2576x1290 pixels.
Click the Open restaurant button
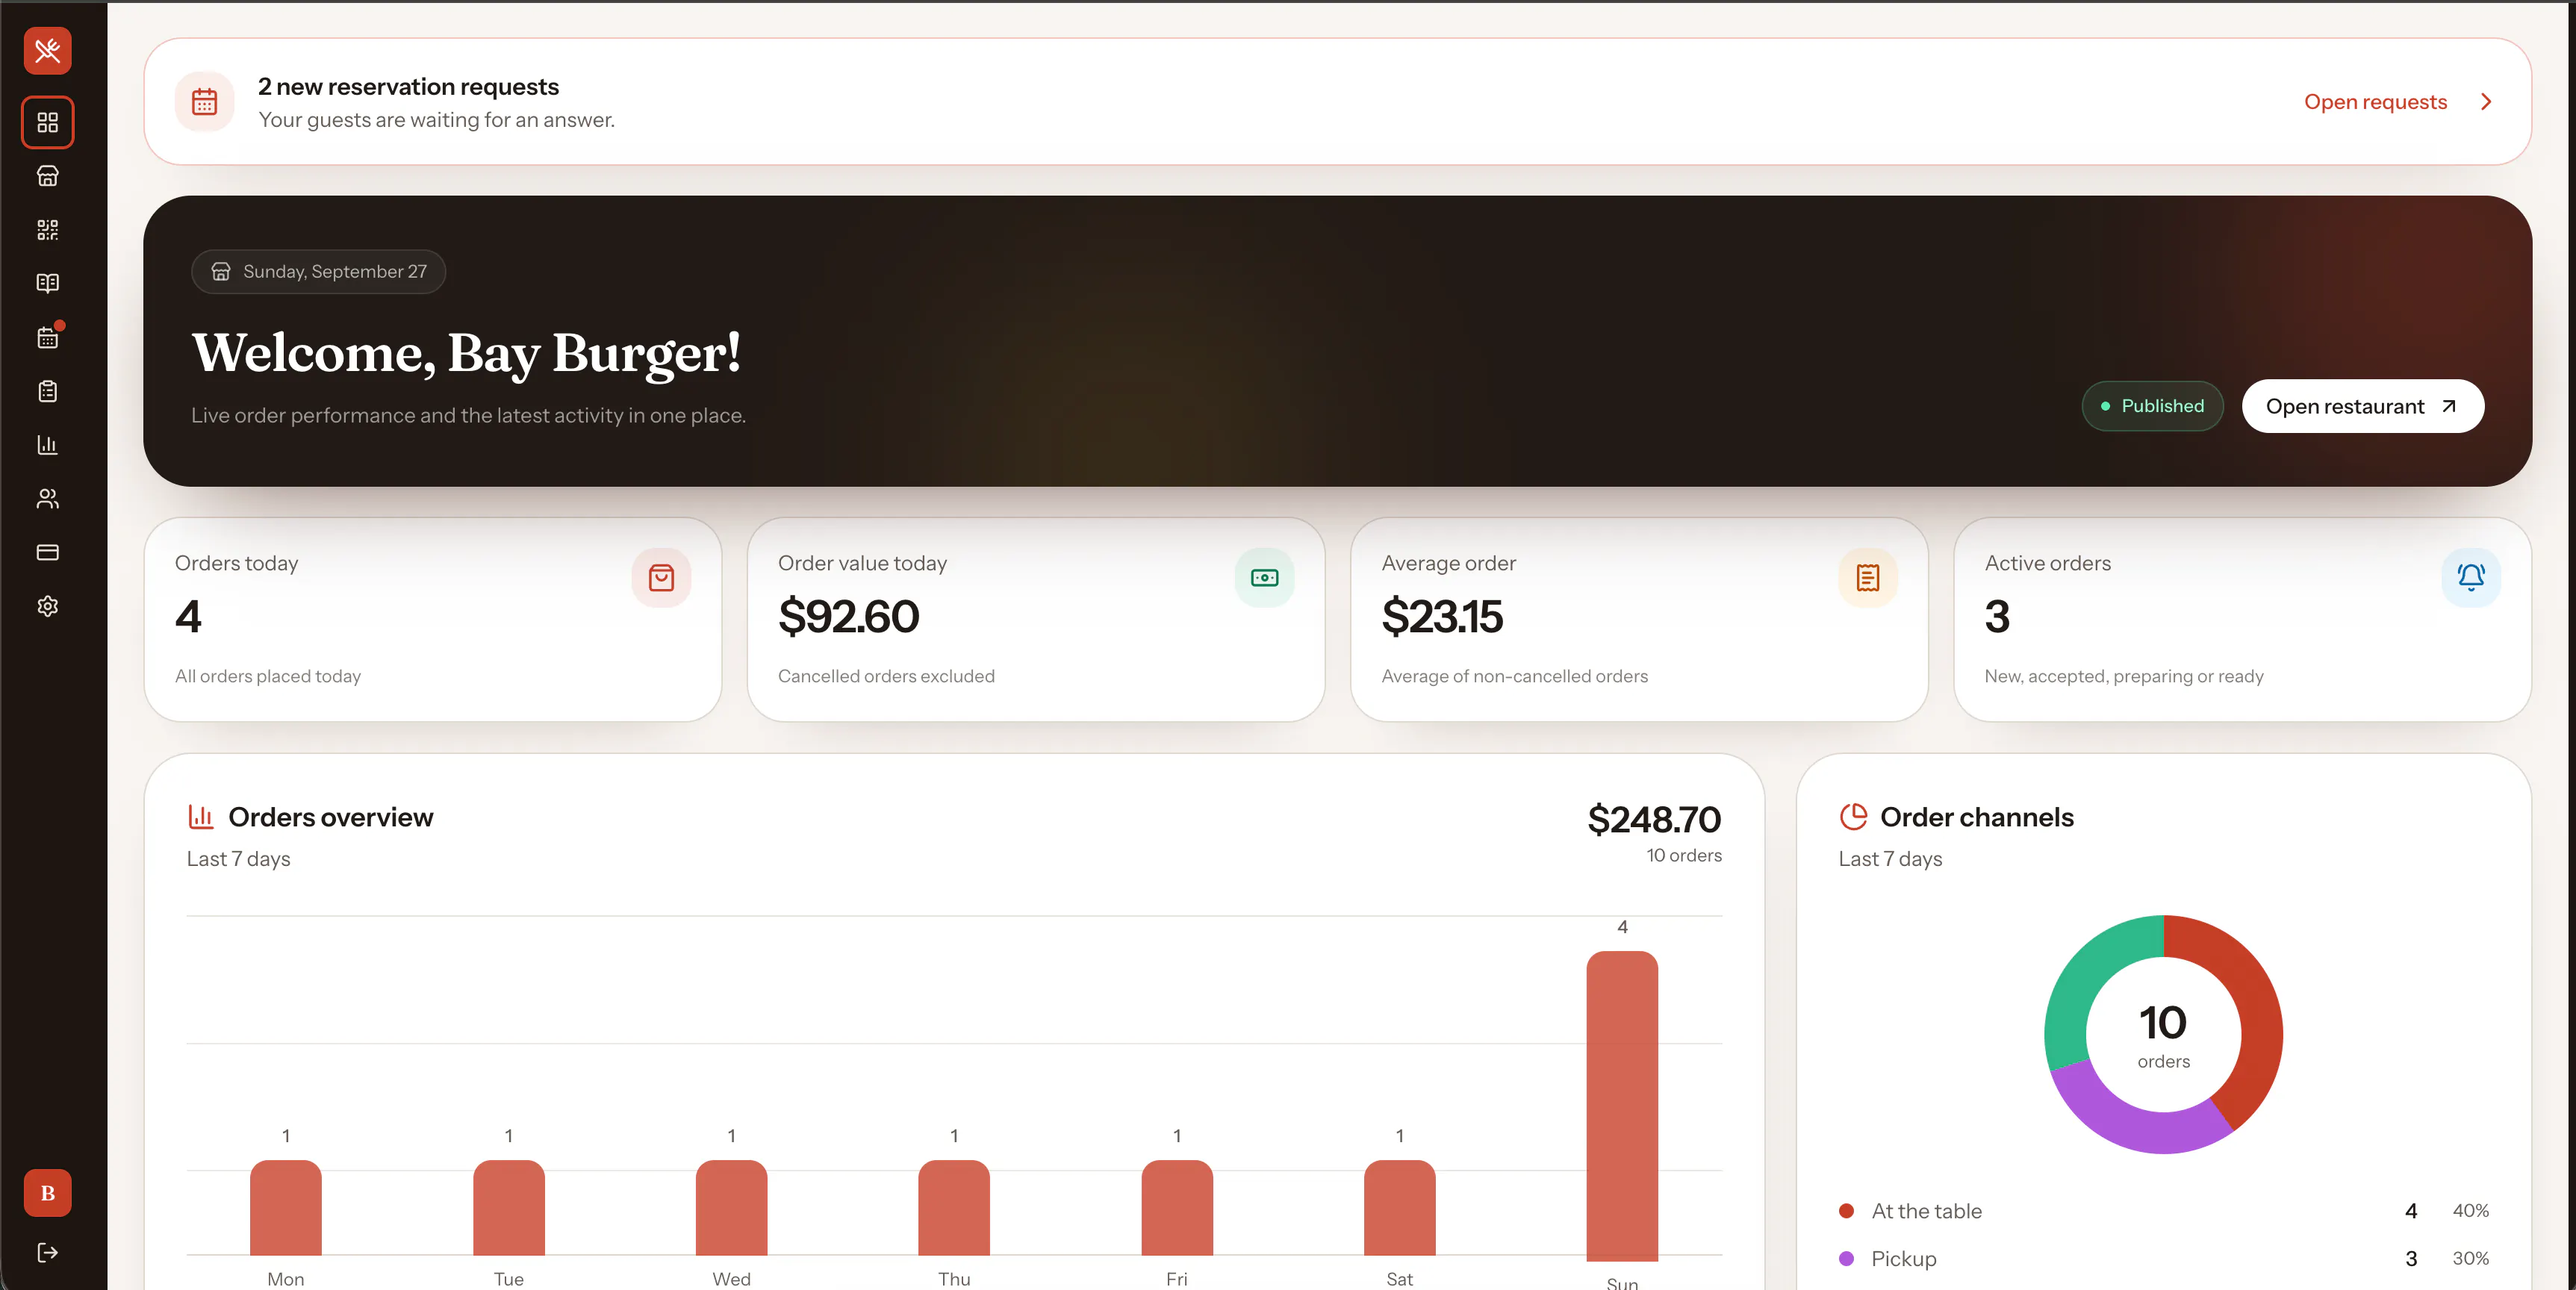click(x=2362, y=406)
